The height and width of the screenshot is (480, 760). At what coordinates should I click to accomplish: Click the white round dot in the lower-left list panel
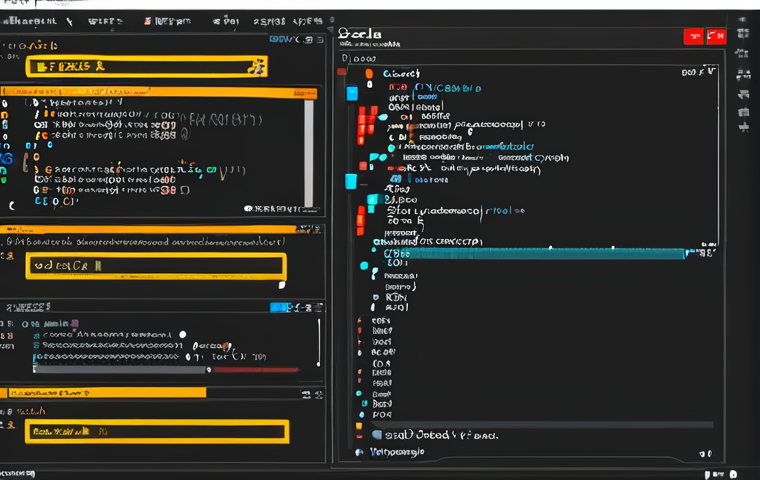tap(183, 335)
